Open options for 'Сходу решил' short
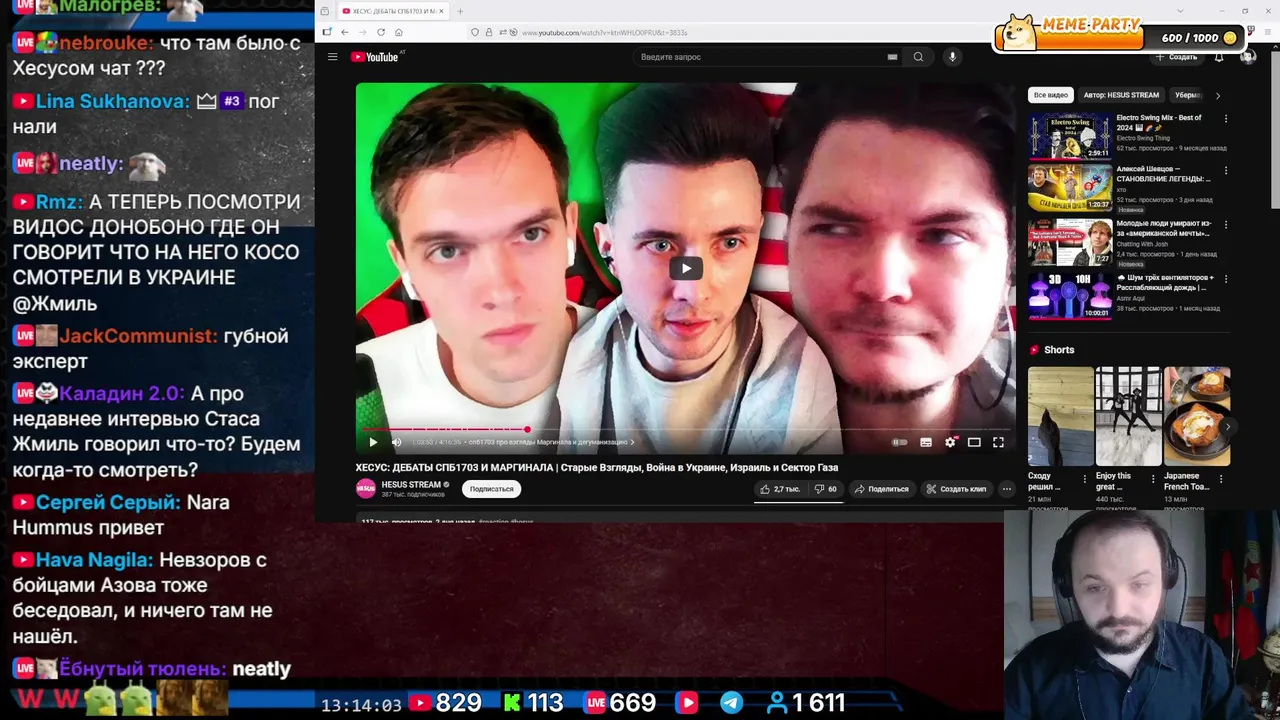This screenshot has height=720, width=1280. pos(1084,479)
